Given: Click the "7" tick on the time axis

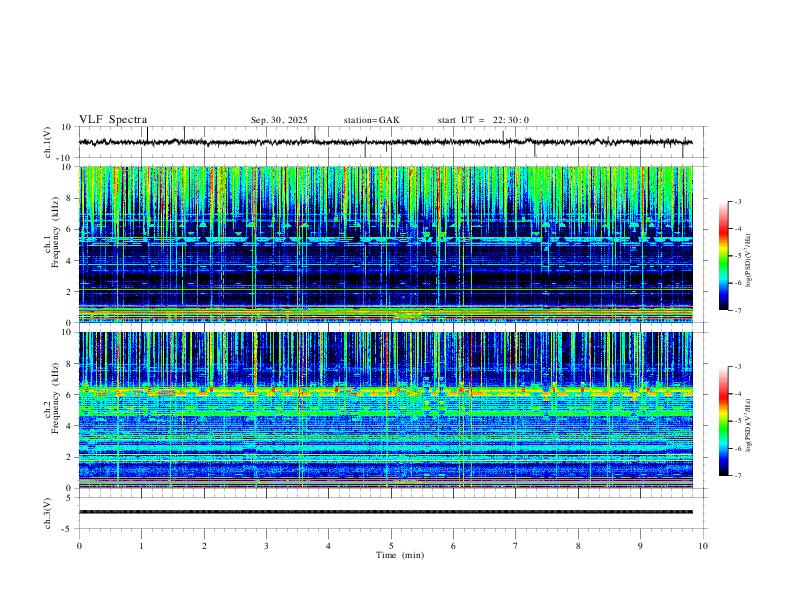Looking at the screenshot, I should 516,546.
